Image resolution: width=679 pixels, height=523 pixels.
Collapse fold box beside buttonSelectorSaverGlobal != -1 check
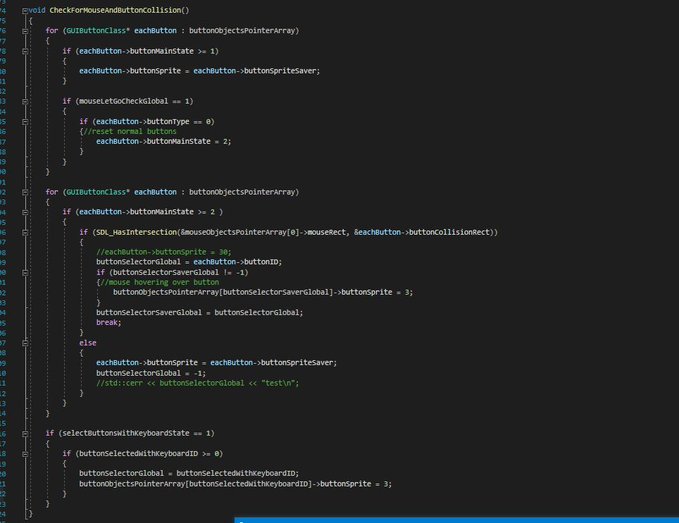(x=25, y=273)
